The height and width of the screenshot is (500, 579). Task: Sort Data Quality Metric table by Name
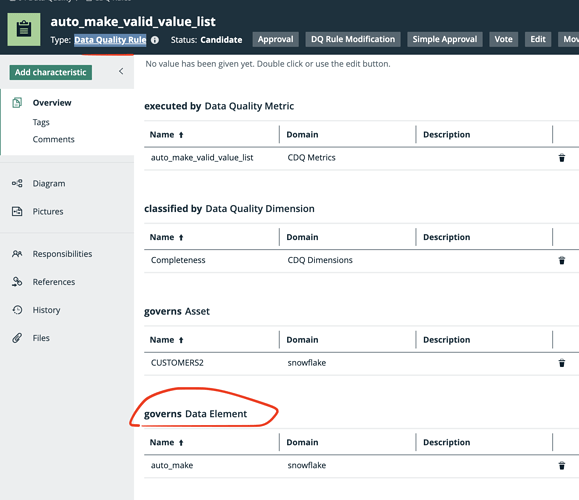click(166, 134)
